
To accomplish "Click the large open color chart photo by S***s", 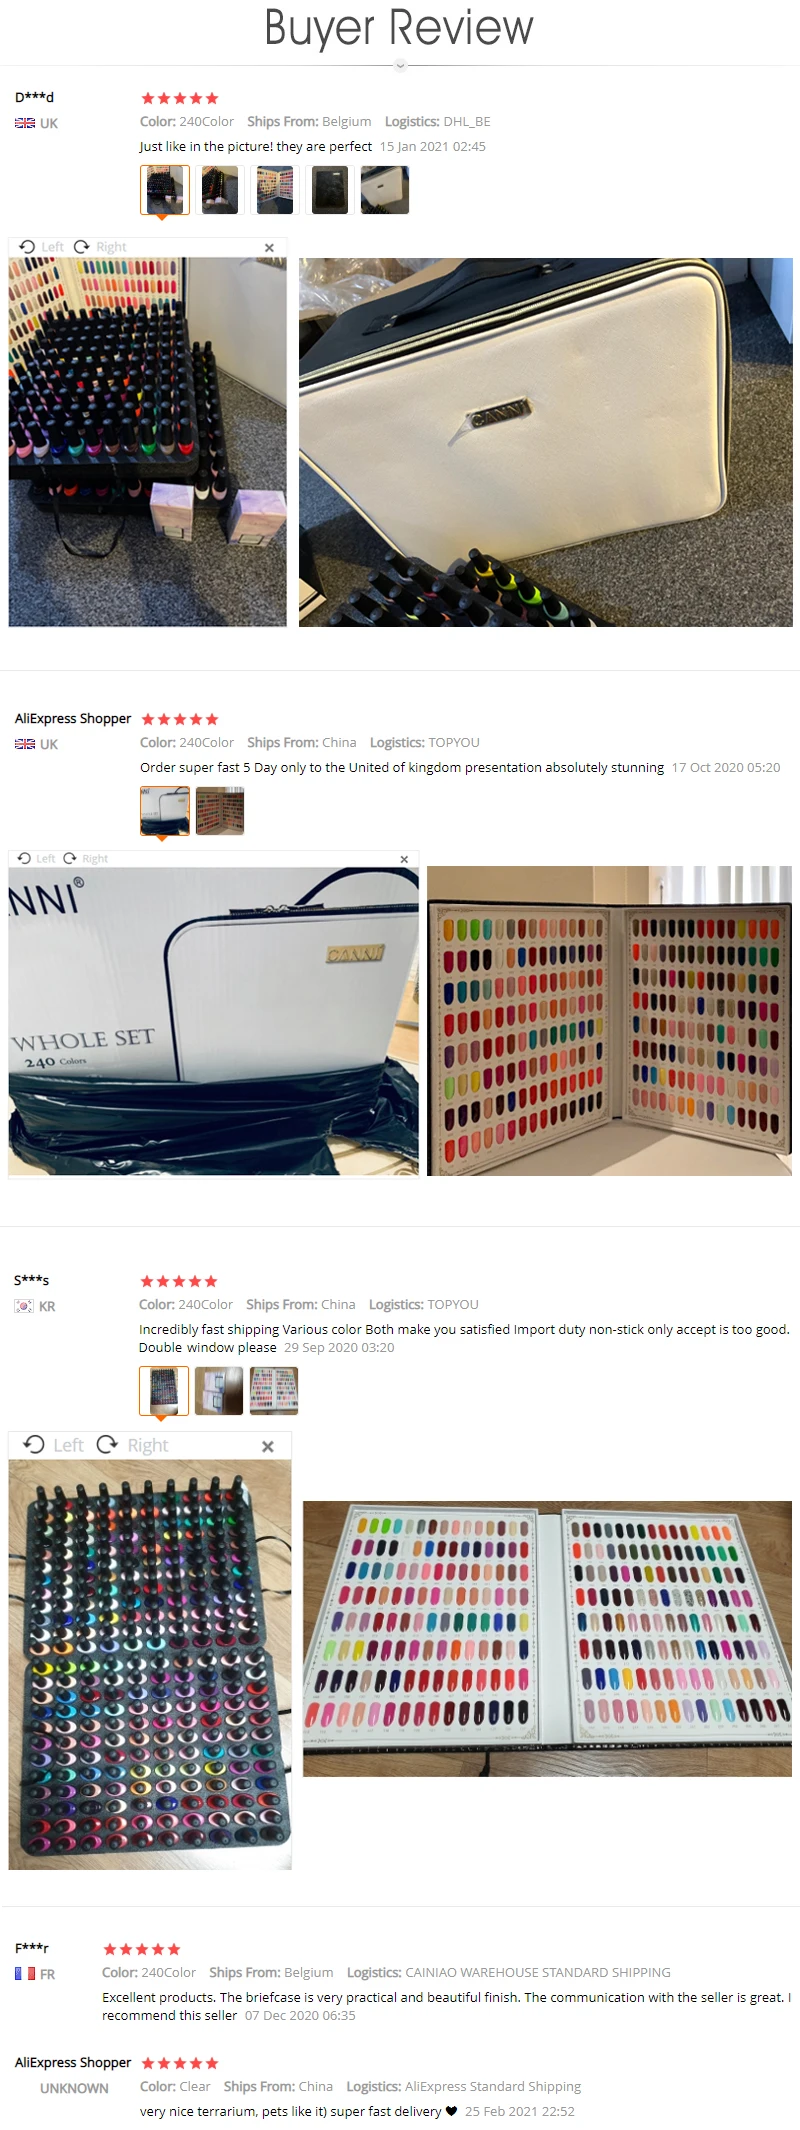I will (x=547, y=1638).
